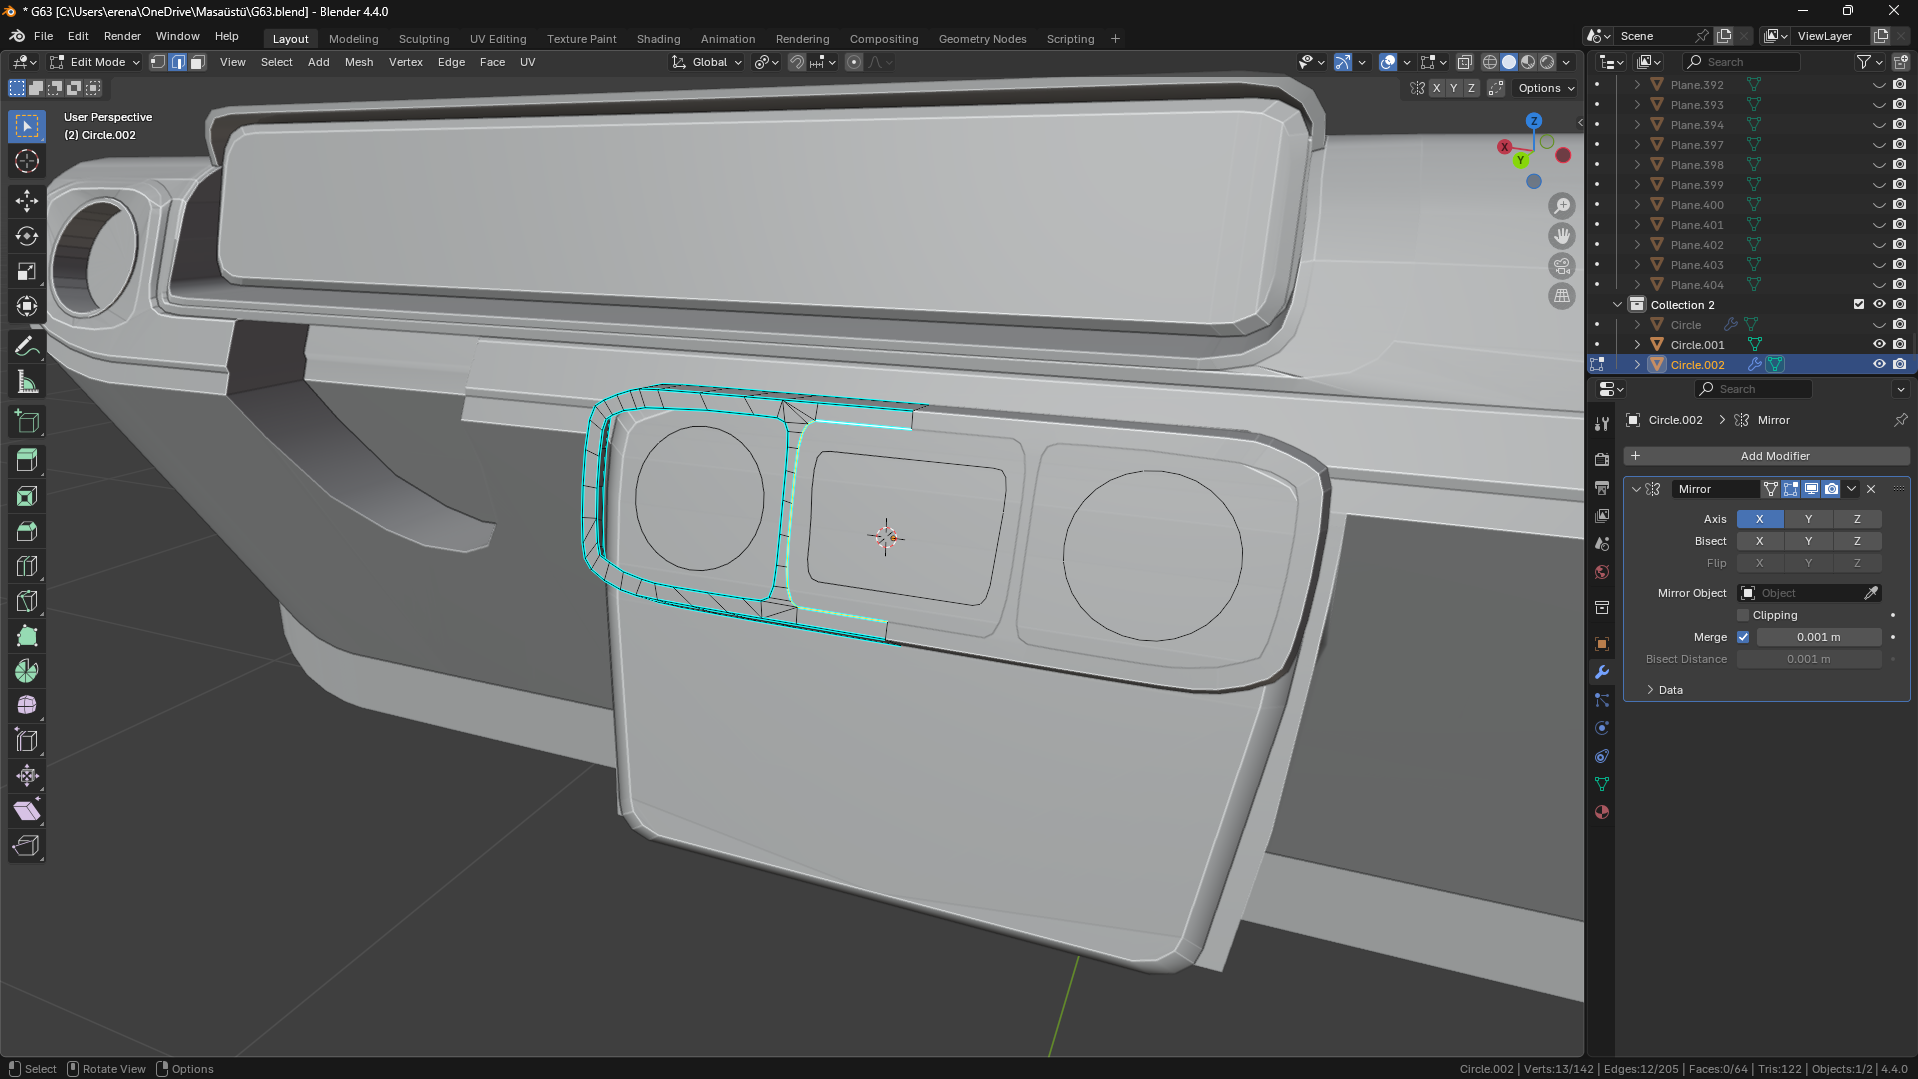Expand the Circle.001 outliner item
The image size is (1918, 1079).
tap(1637, 345)
